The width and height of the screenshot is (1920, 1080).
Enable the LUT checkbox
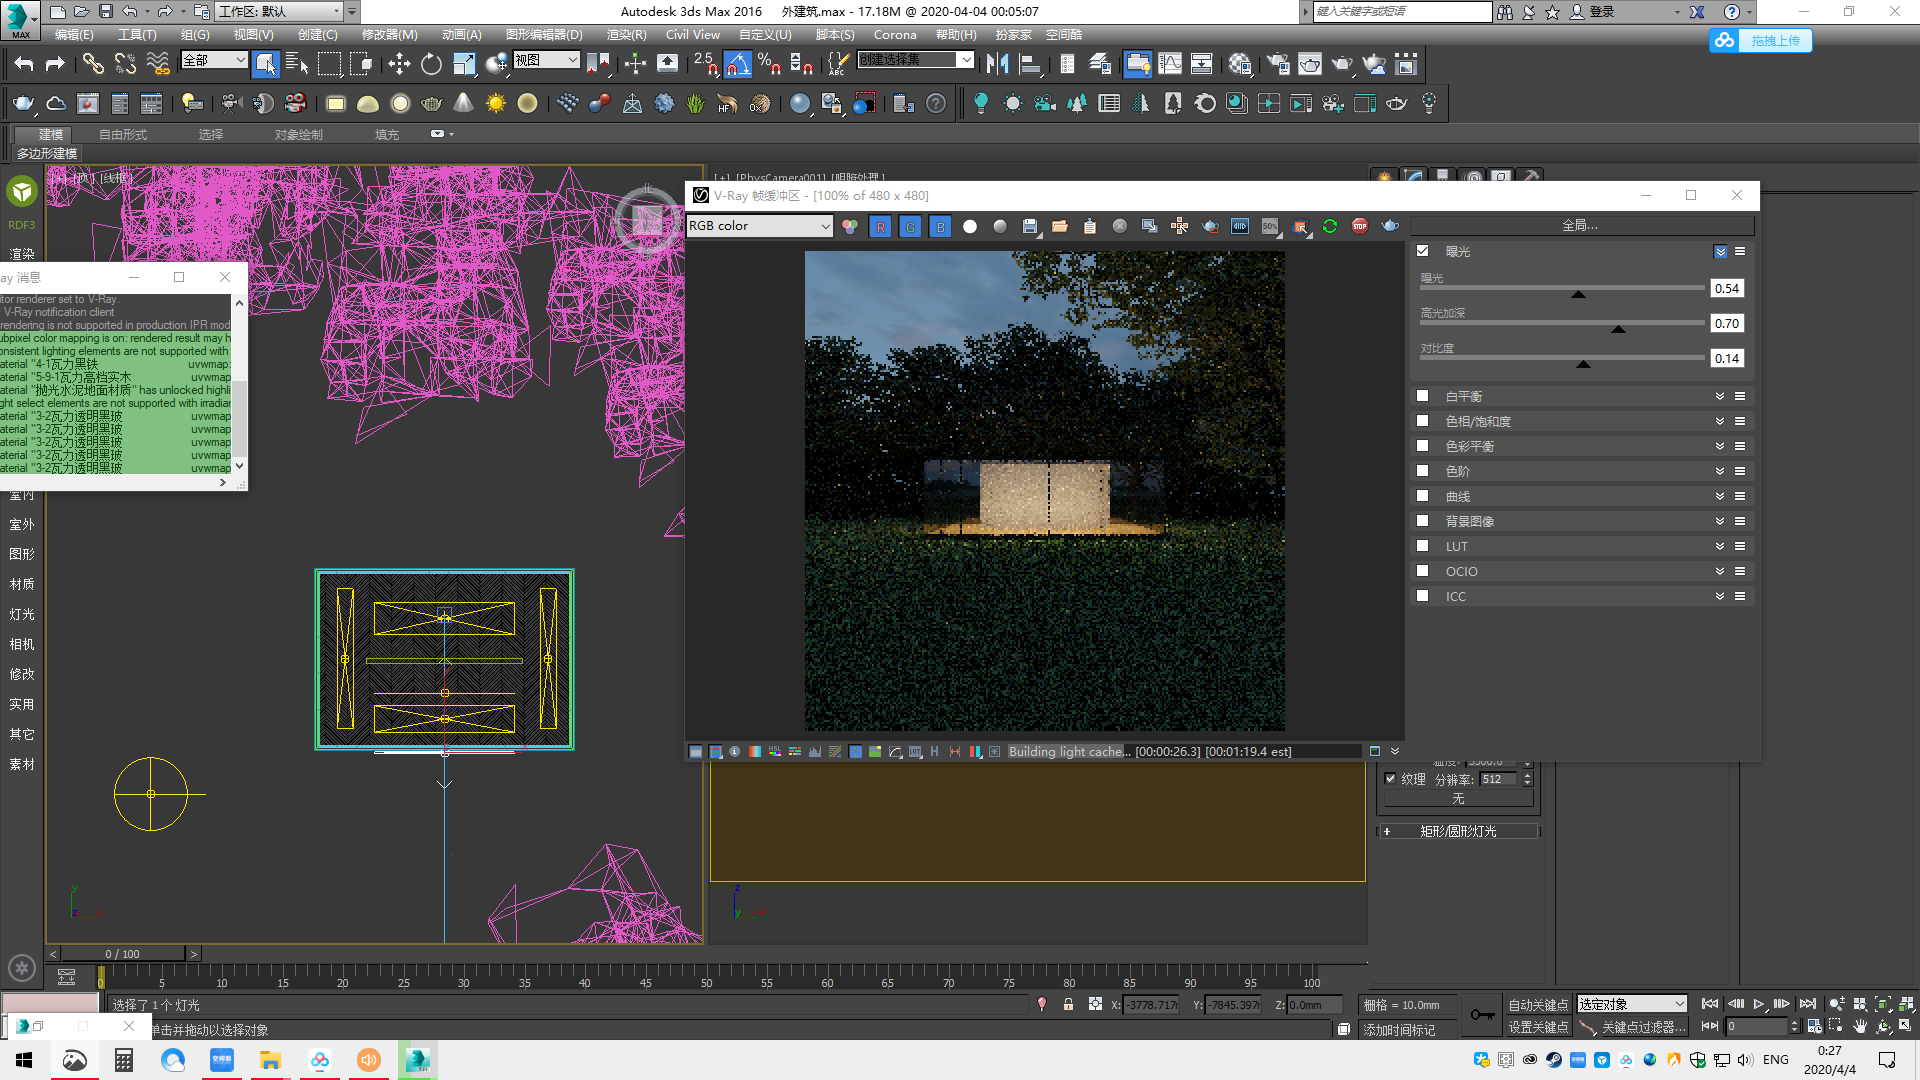1423,546
